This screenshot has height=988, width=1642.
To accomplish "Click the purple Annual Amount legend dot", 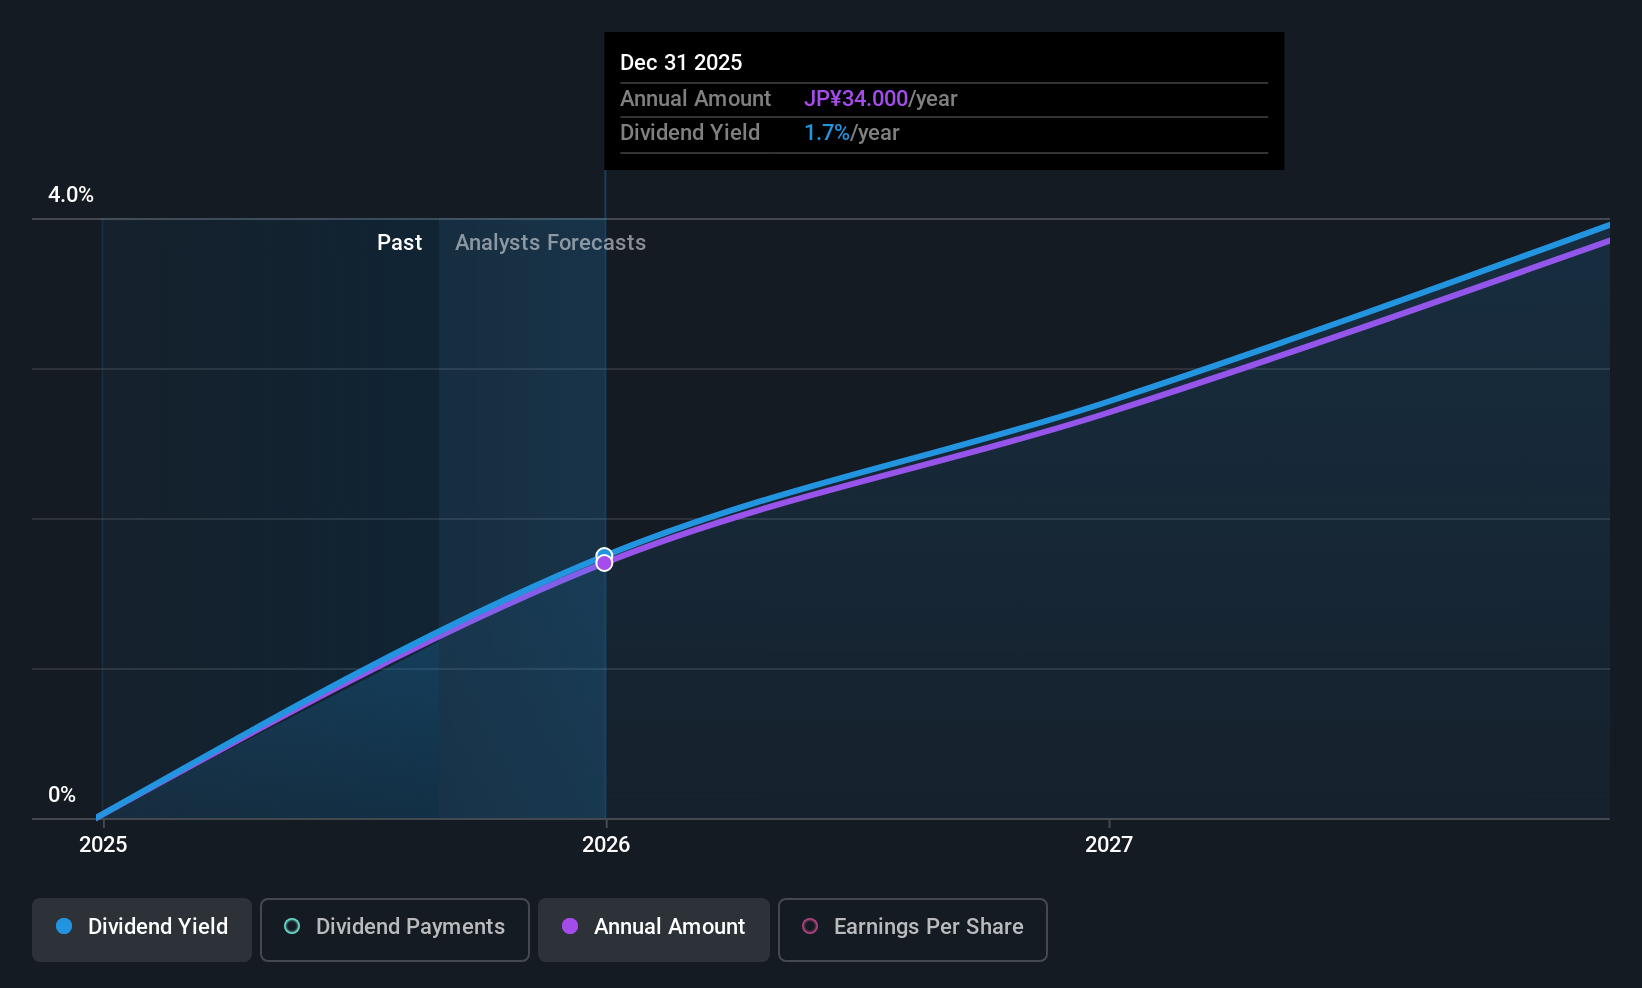I will 570,926.
